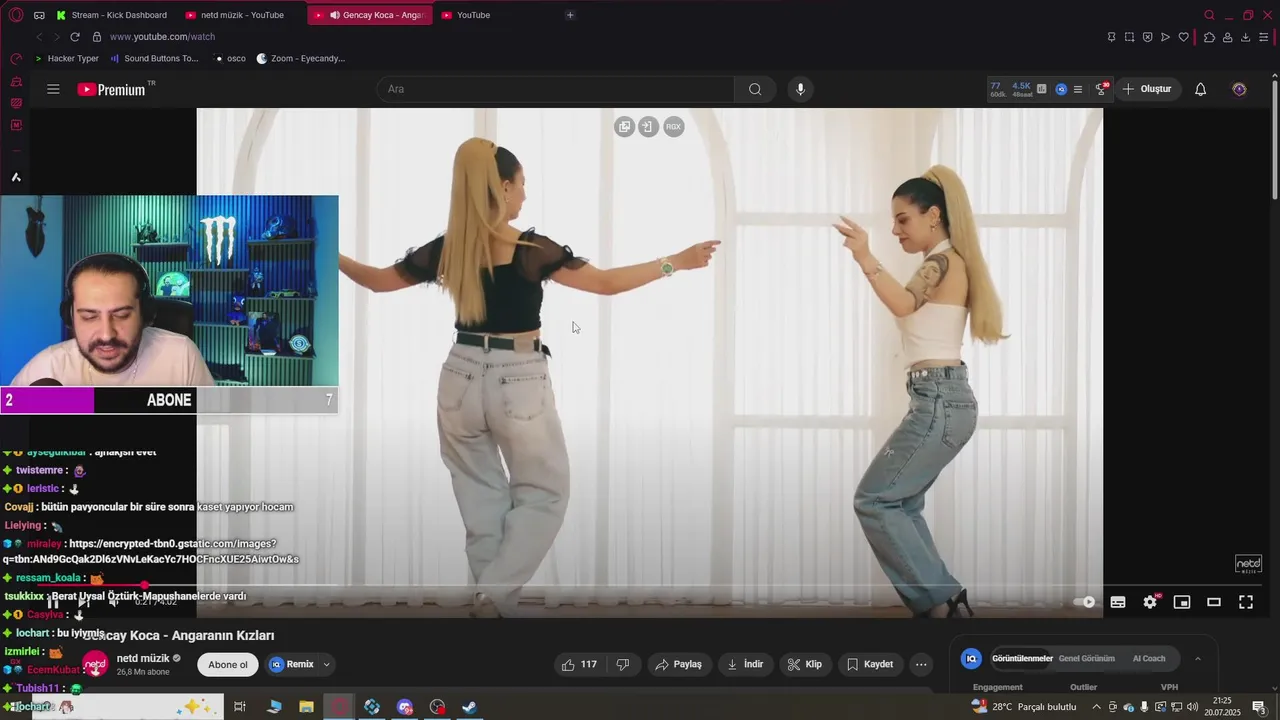Open Opera browser main menu logo
The height and width of the screenshot is (720, 1280).
pyautogui.click(x=16, y=15)
